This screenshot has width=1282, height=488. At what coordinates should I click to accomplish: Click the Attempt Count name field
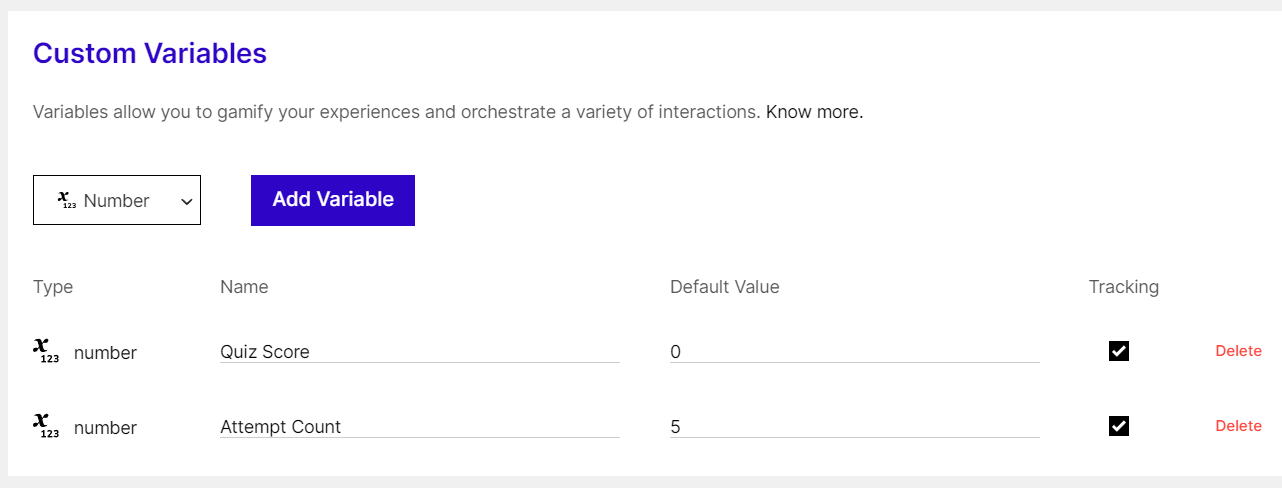point(420,426)
